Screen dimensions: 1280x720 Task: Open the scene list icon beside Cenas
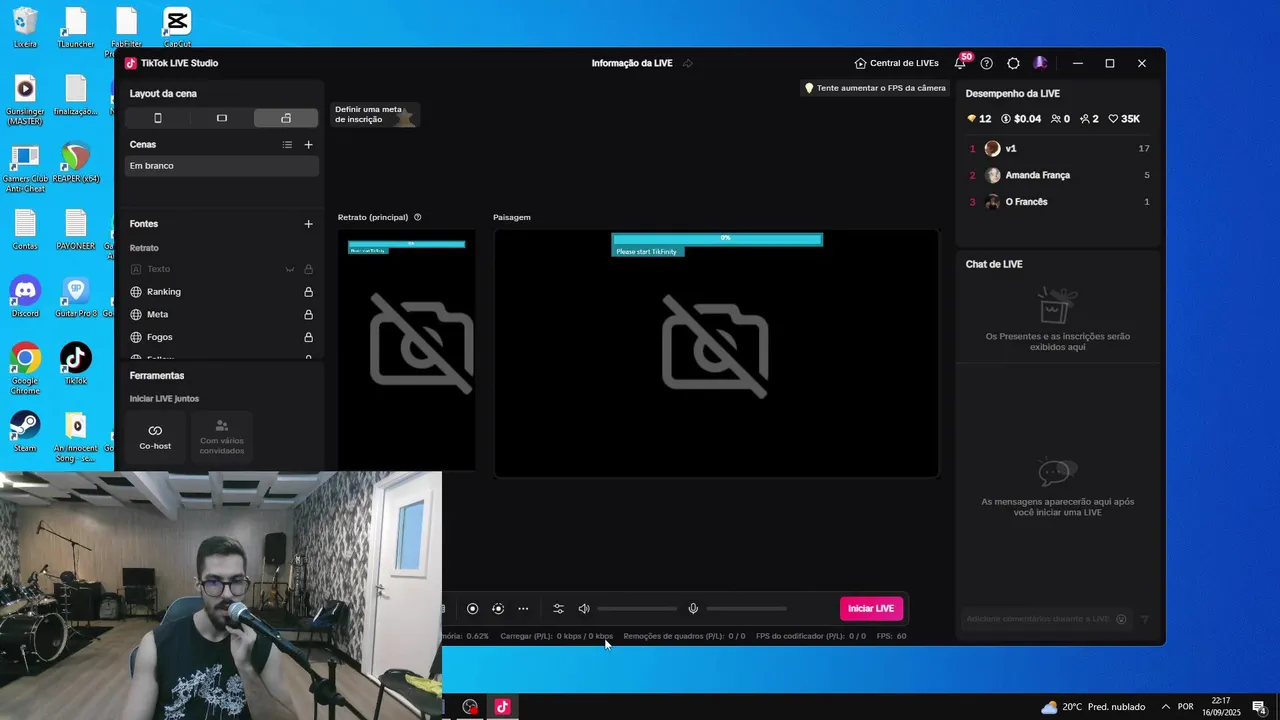tap(287, 145)
